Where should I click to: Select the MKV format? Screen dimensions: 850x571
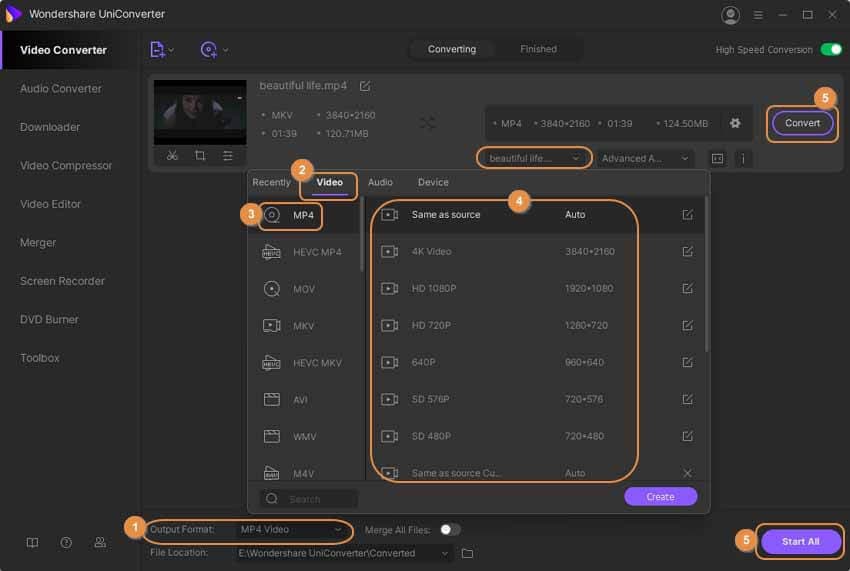point(305,326)
